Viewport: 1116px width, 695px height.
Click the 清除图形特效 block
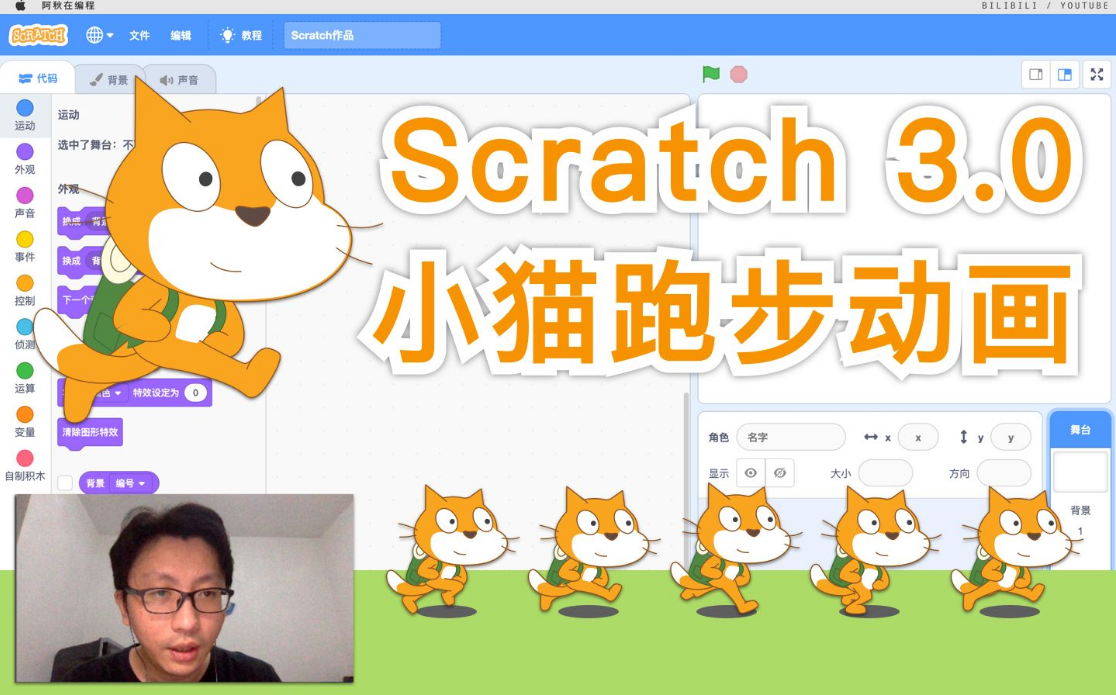pyautogui.click(x=90, y=432)
